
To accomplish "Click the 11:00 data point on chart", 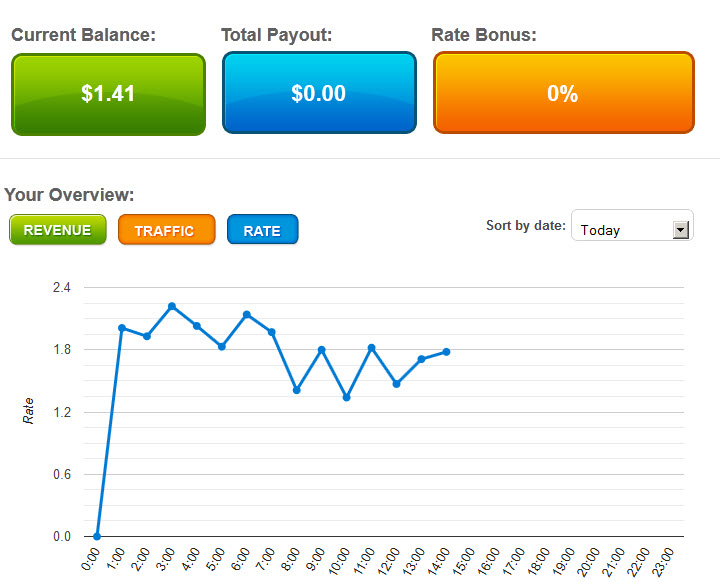I will coord(372,348).
